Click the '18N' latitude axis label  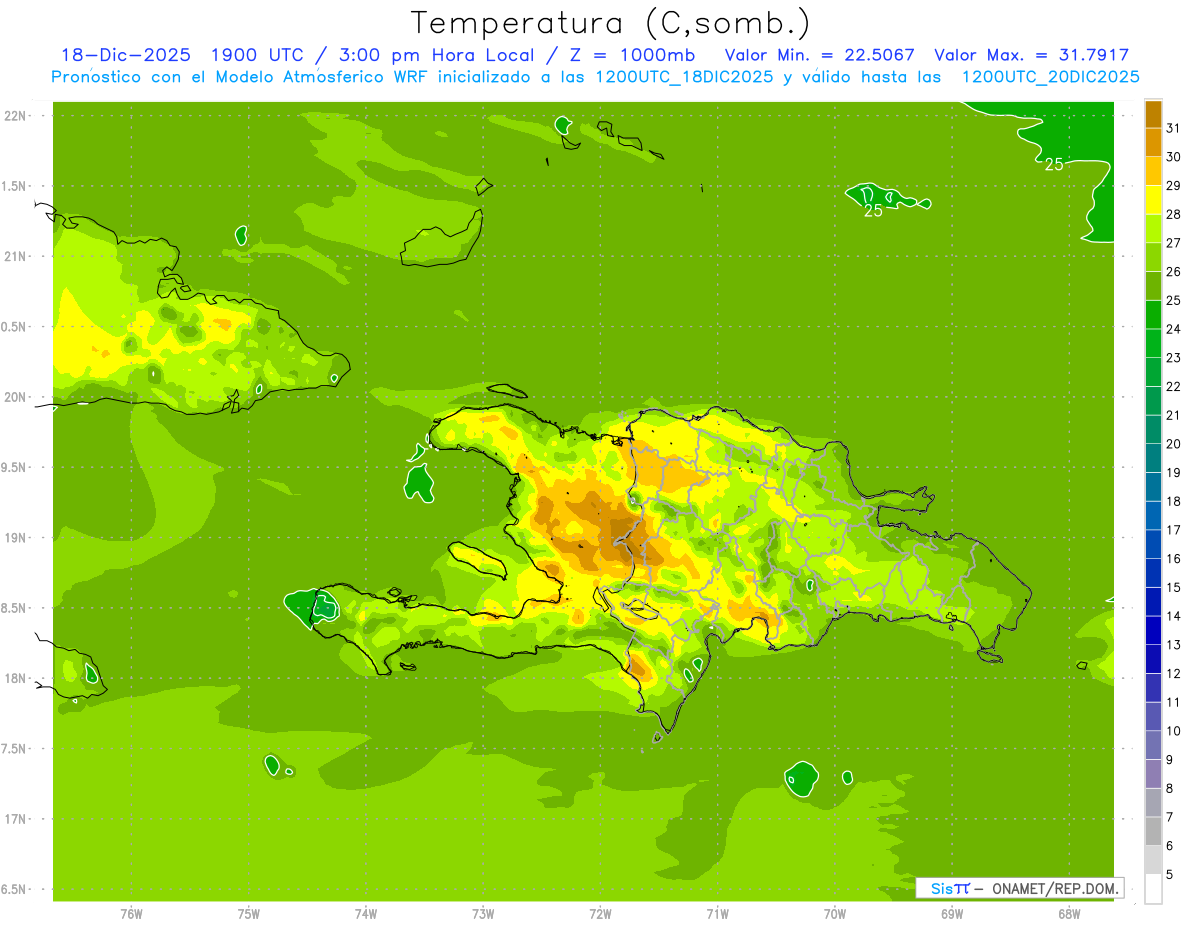[x=16, y=678]
